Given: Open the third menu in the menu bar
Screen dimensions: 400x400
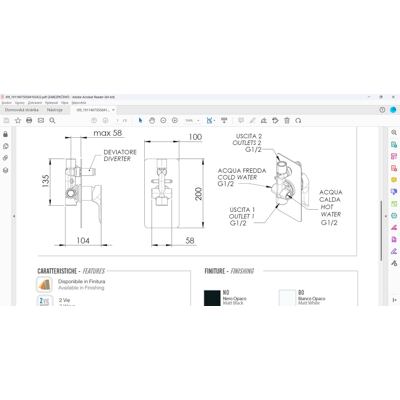Looking at the screenshot, I should (x=35, y=103).
